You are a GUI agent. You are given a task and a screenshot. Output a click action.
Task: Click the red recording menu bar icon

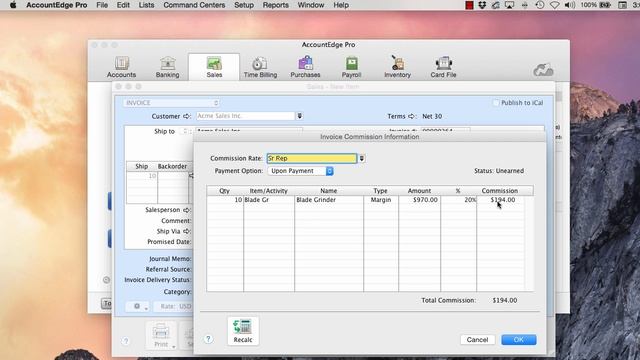coord(469,5)
